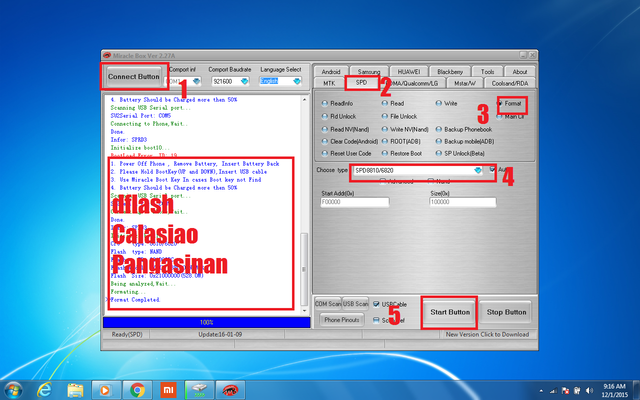The height and width of the screenshot is (400, 640).
Task: Select the Write radio option
Action: tap(447, 104)
